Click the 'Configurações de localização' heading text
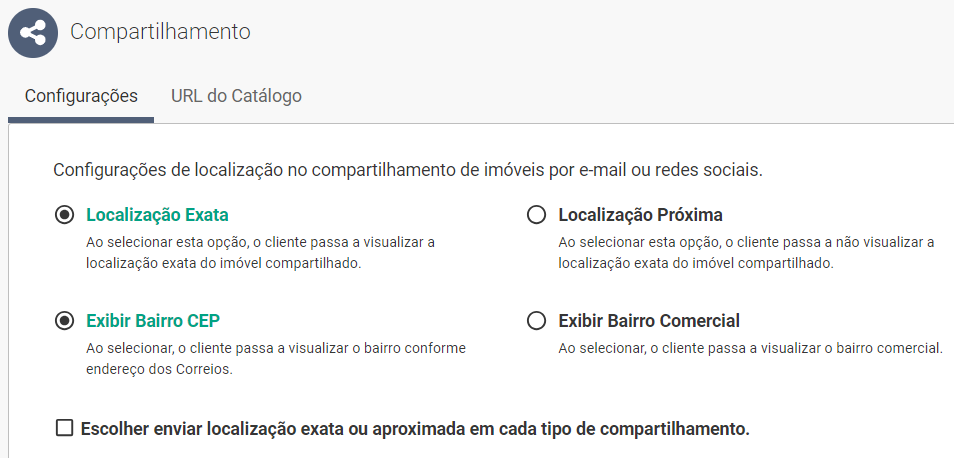954x458 pixels. click(408, 170)
